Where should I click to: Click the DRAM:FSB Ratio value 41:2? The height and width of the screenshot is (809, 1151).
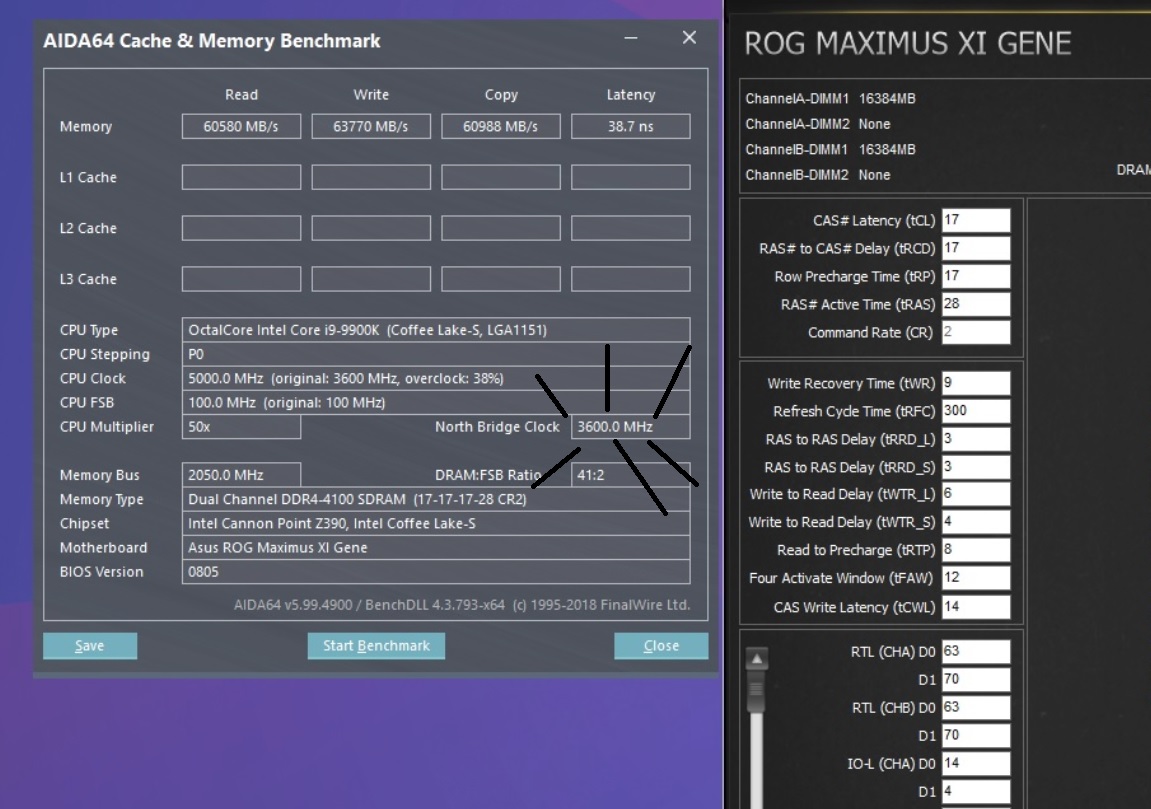631,475
